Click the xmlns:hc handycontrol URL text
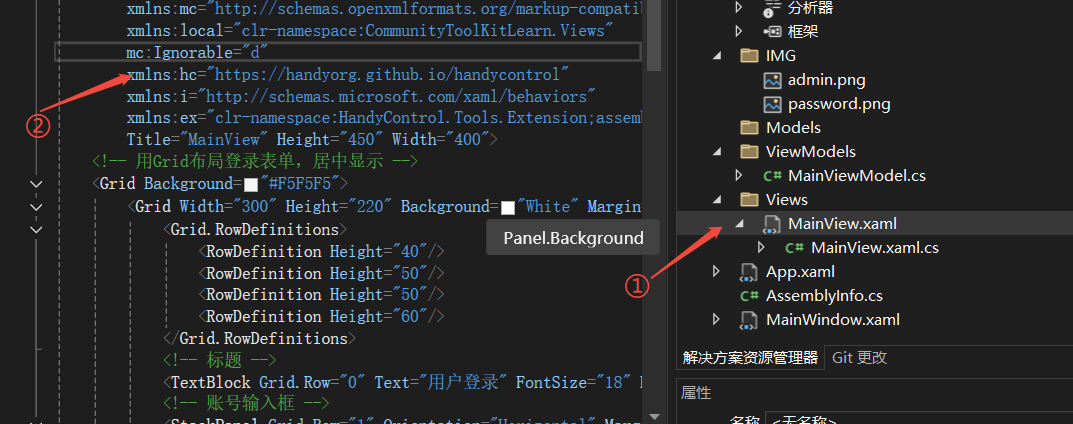Screen dimensions: 1073x424 [x=389, y=73]
